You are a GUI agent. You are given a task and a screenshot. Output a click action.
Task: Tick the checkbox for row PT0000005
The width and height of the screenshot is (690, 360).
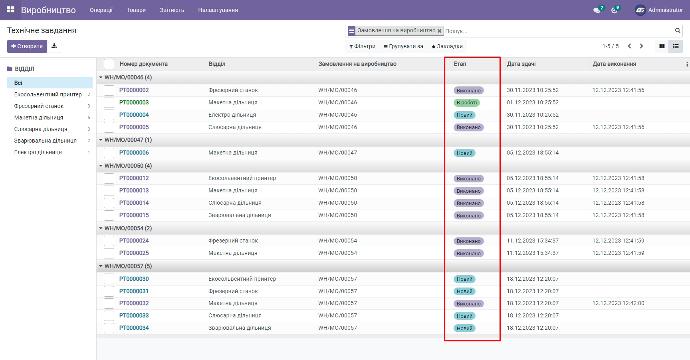click(109, 127)
